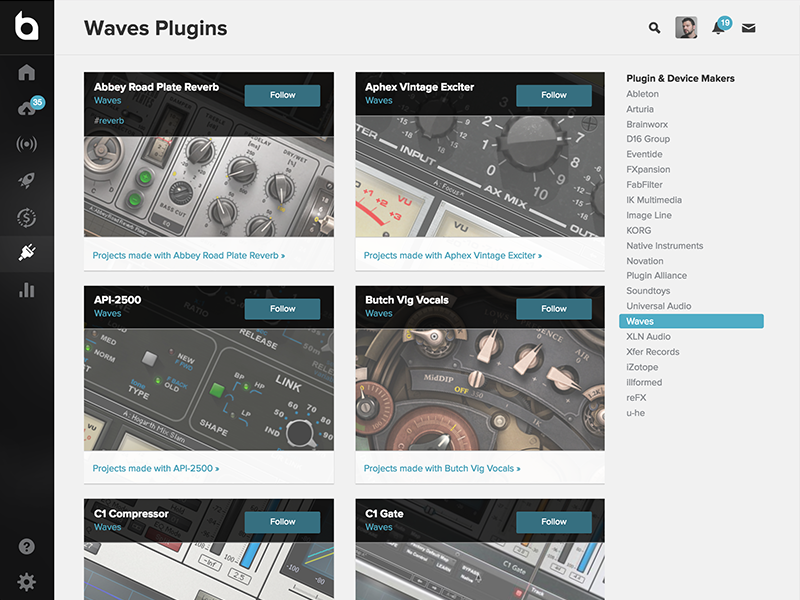Open the settings gear icon

pos(26,581)
